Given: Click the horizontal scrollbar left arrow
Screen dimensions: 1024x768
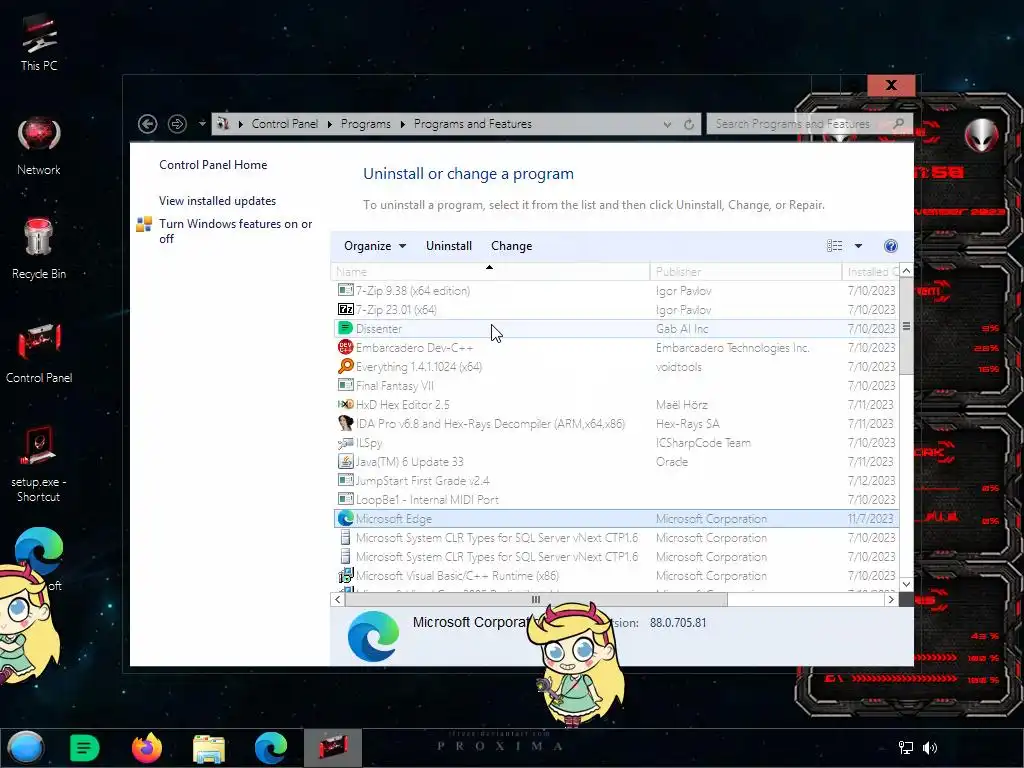Looking at the screenshot, I should click(x=338, y=600).
